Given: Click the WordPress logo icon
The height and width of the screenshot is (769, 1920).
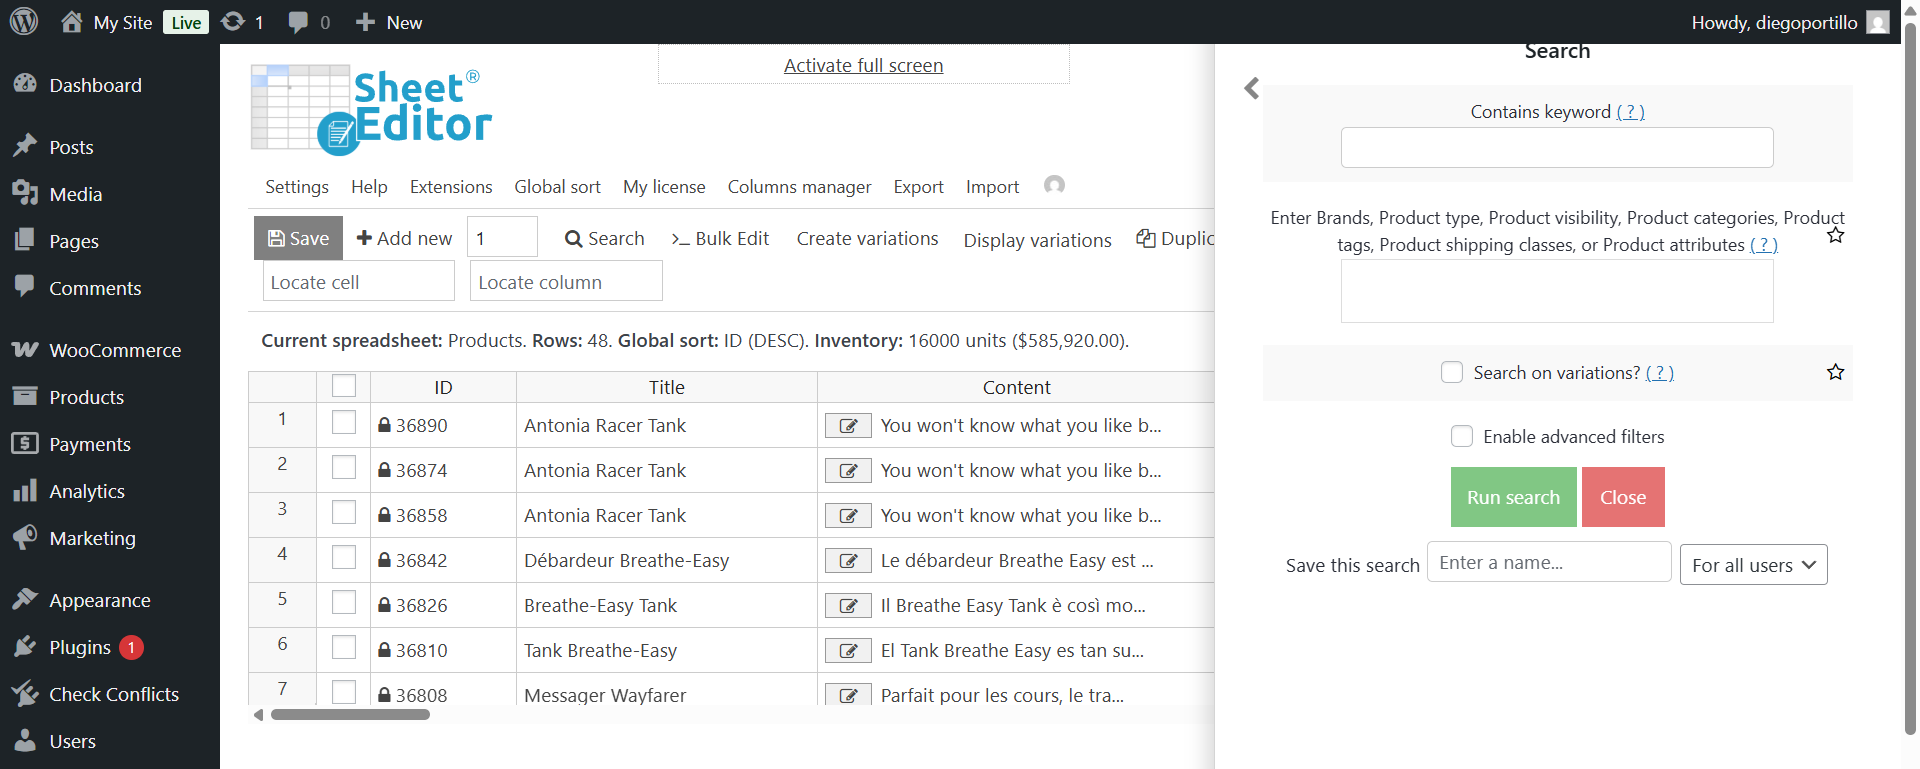Looking at the screenshot, I should tap(24, 21).
